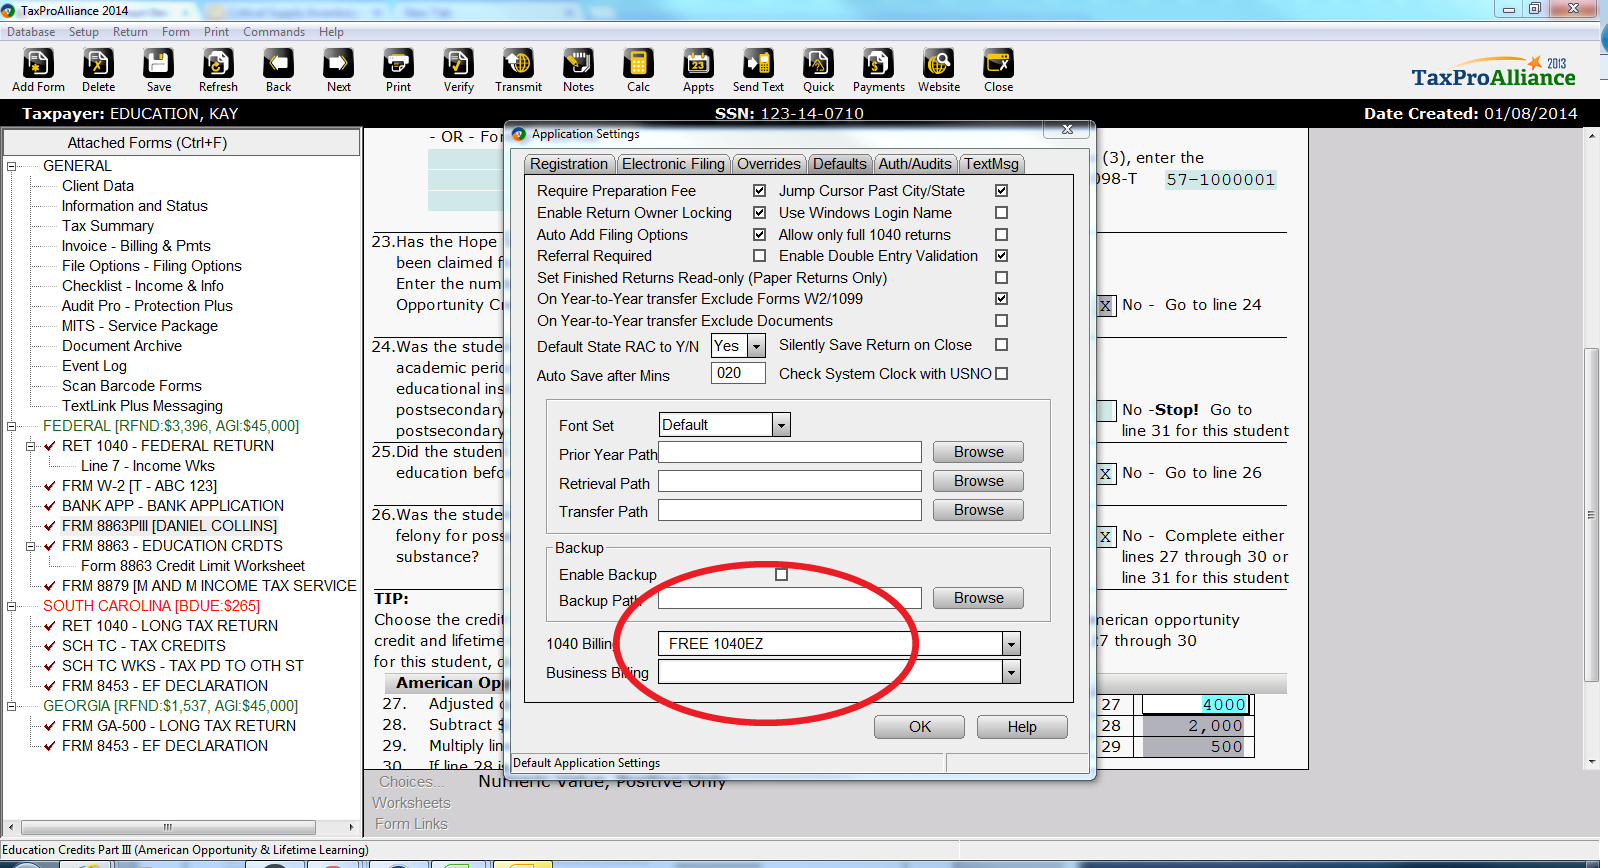1608x868 pixels.
Task: Click the Prior Year Path field
Action: (x=790, y=452)
